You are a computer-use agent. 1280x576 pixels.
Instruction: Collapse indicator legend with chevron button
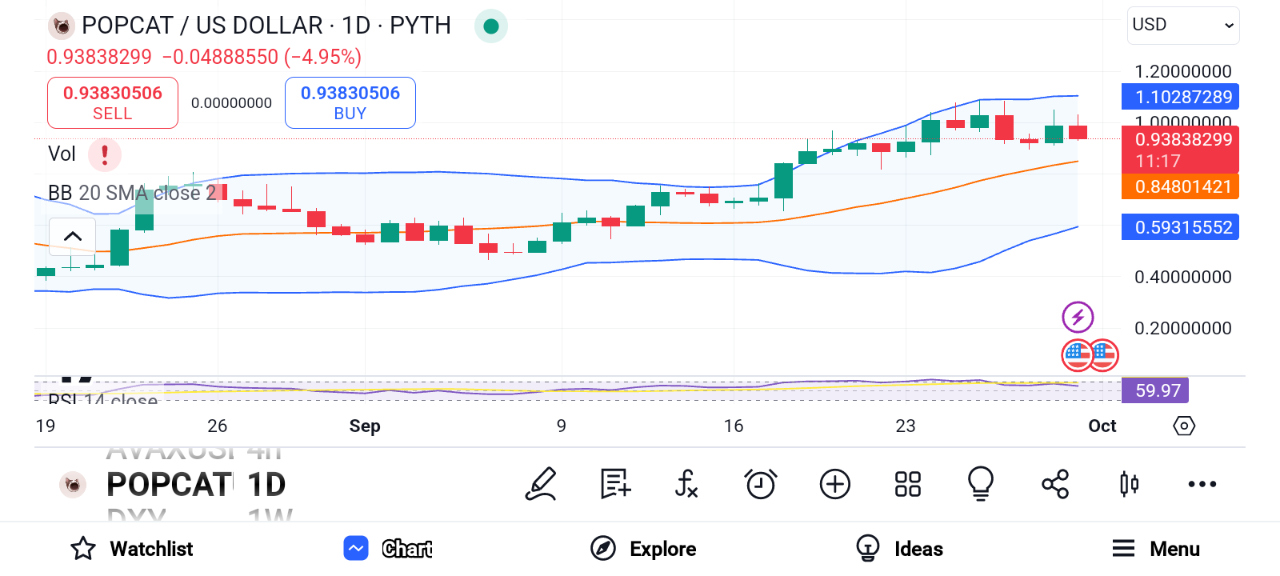point(72,237)
